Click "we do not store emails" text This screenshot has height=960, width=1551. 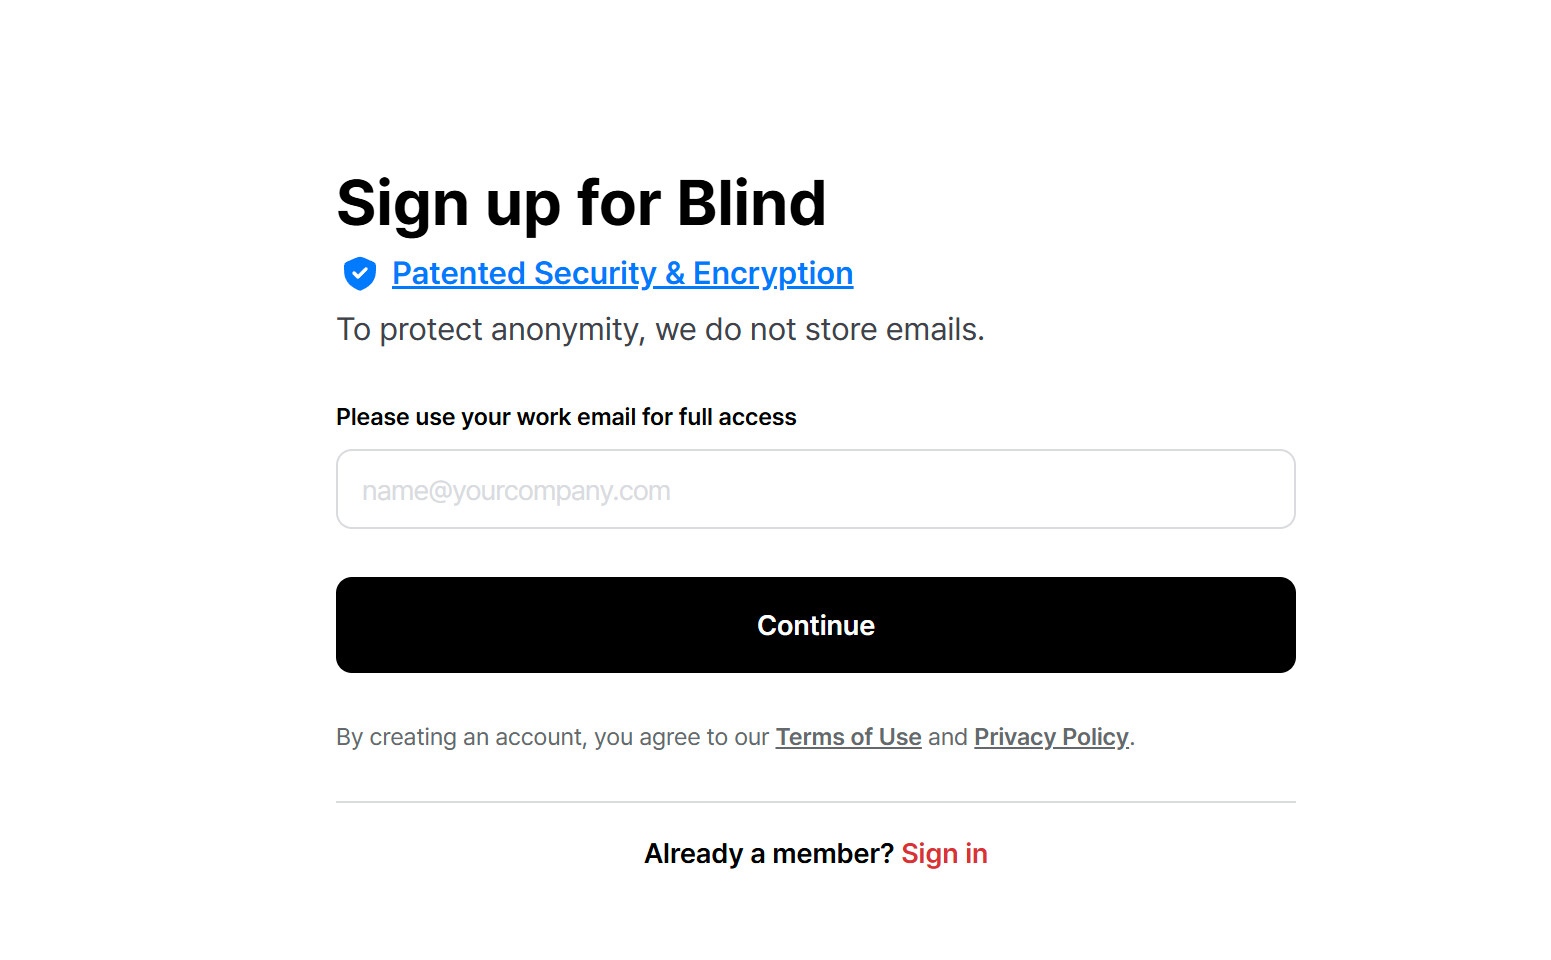pyautogui.click(x=820, y=329)
